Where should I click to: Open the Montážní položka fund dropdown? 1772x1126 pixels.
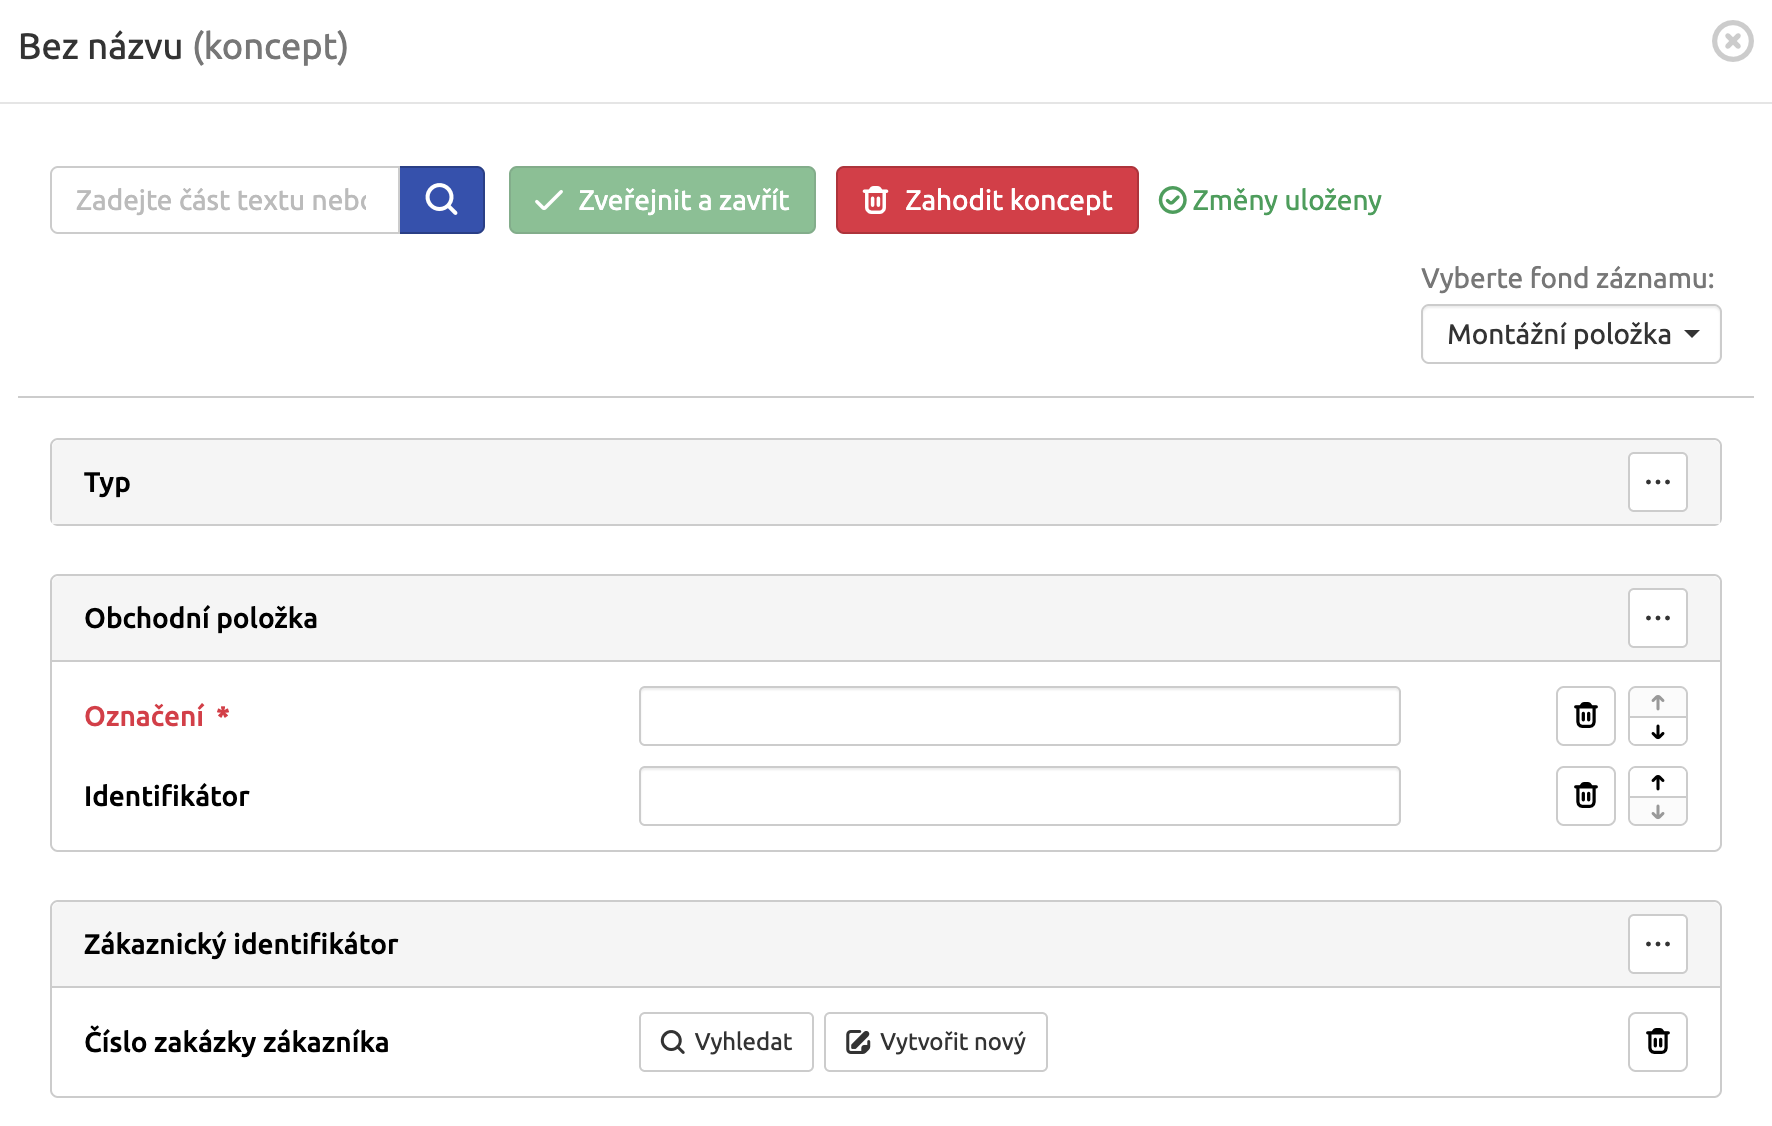click(x=1570, y=335)
